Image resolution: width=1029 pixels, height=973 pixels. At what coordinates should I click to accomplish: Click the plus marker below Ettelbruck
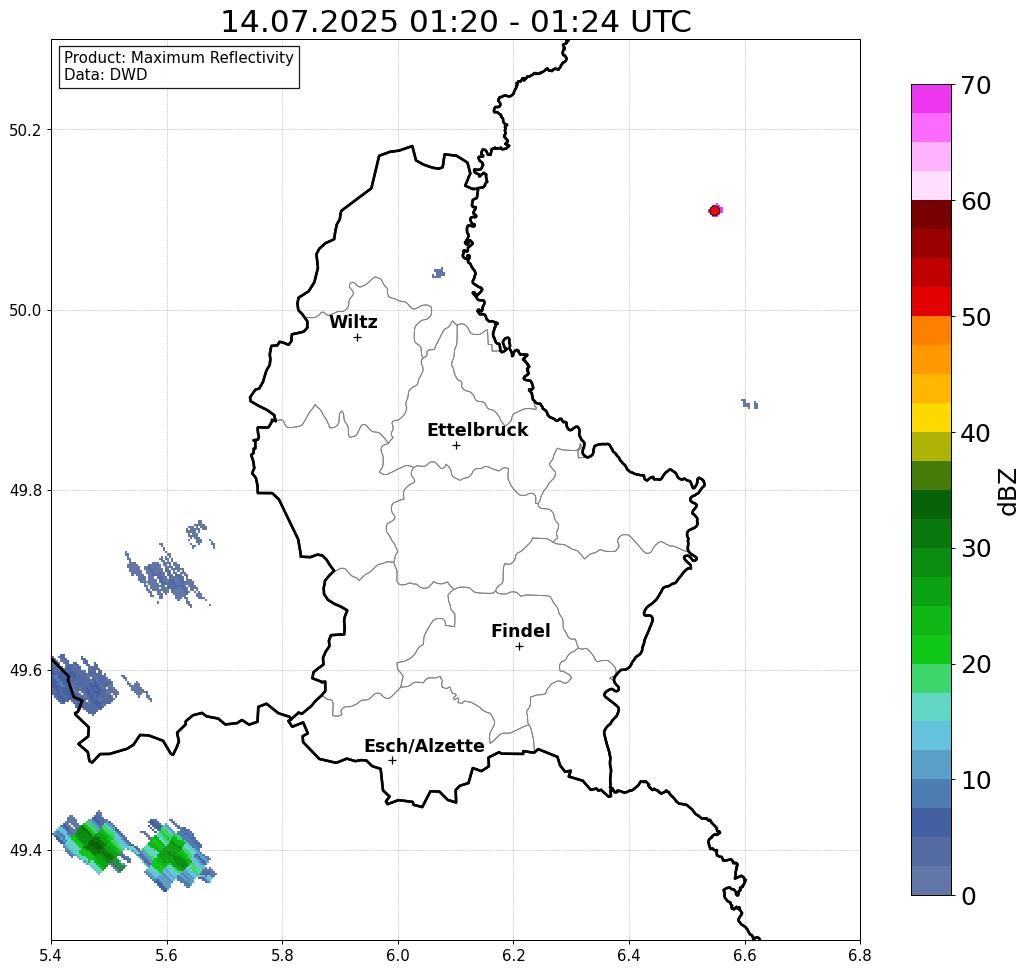point(457,445)
